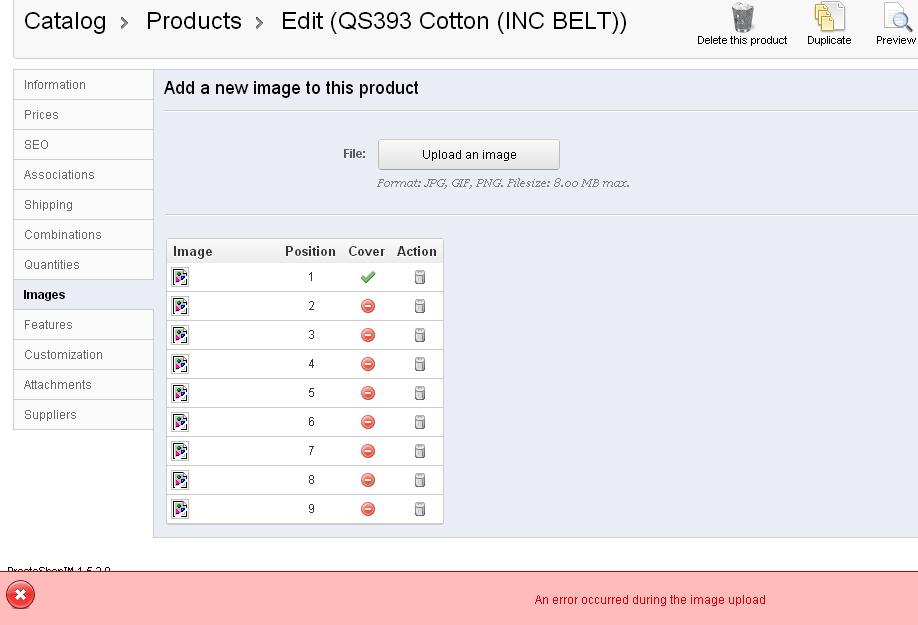Open the Quantities tab
Screen dimensions: 918x625
pyautogui.click(x=52, y=265)
